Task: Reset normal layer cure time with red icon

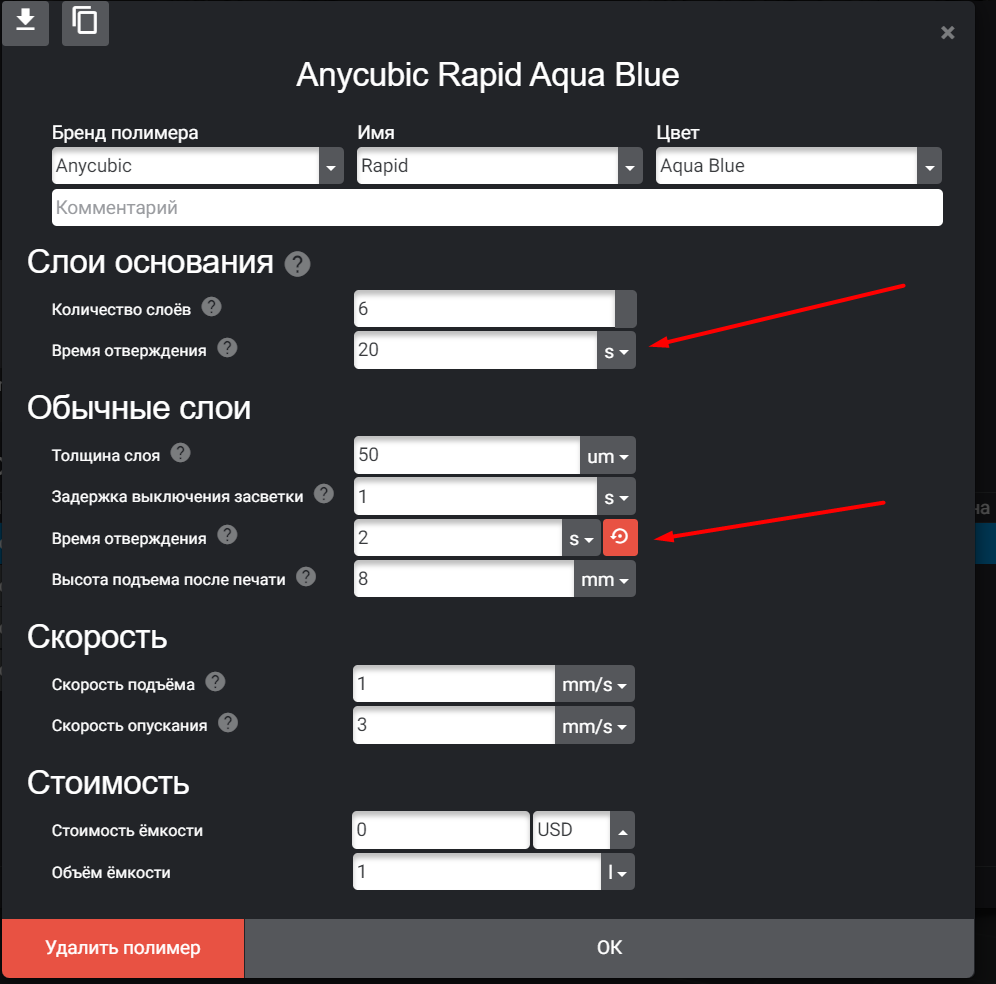Action: click(620, 537)
